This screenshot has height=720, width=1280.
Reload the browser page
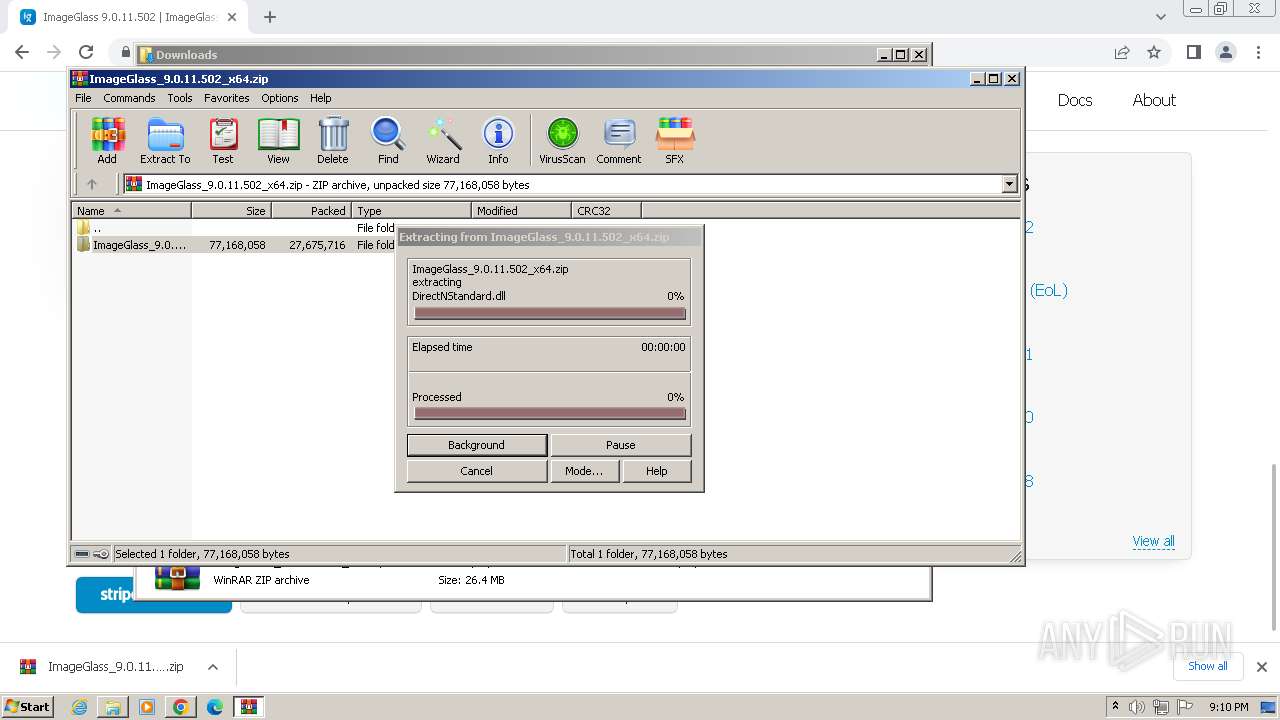pos(86,52)
